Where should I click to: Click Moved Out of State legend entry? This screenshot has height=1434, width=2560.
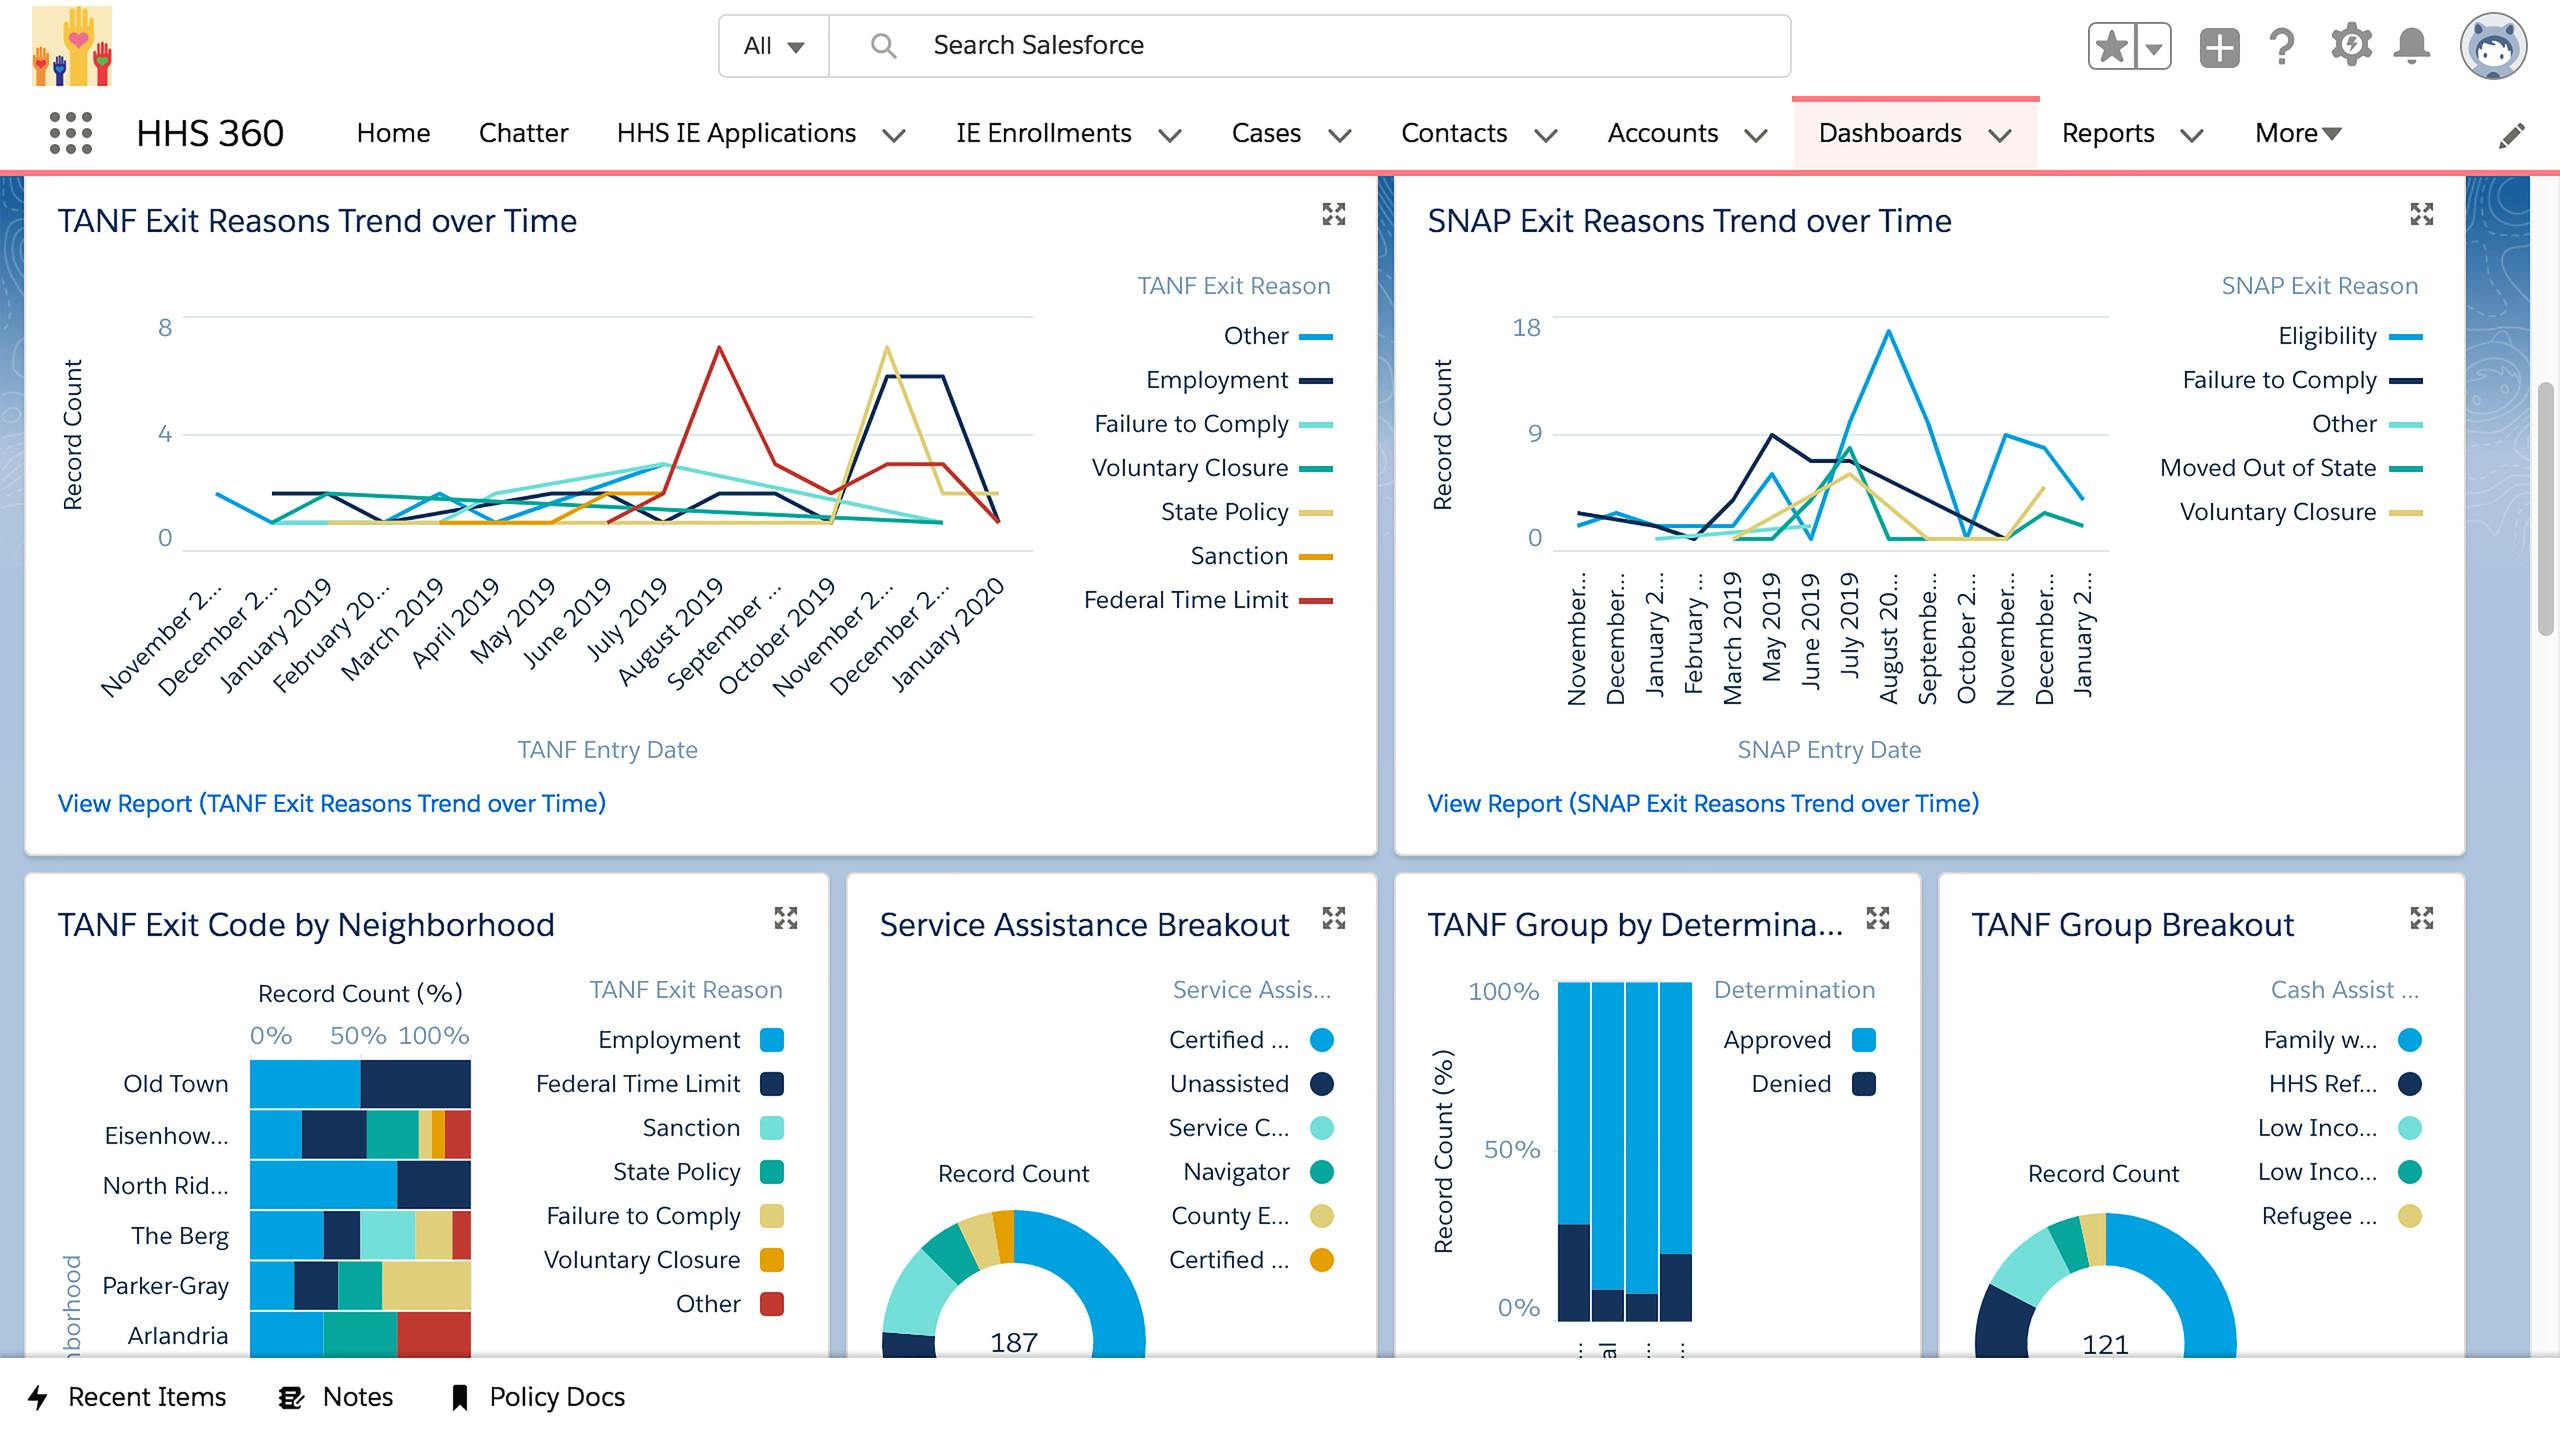pyautogui.click(x=2291, y=468)
